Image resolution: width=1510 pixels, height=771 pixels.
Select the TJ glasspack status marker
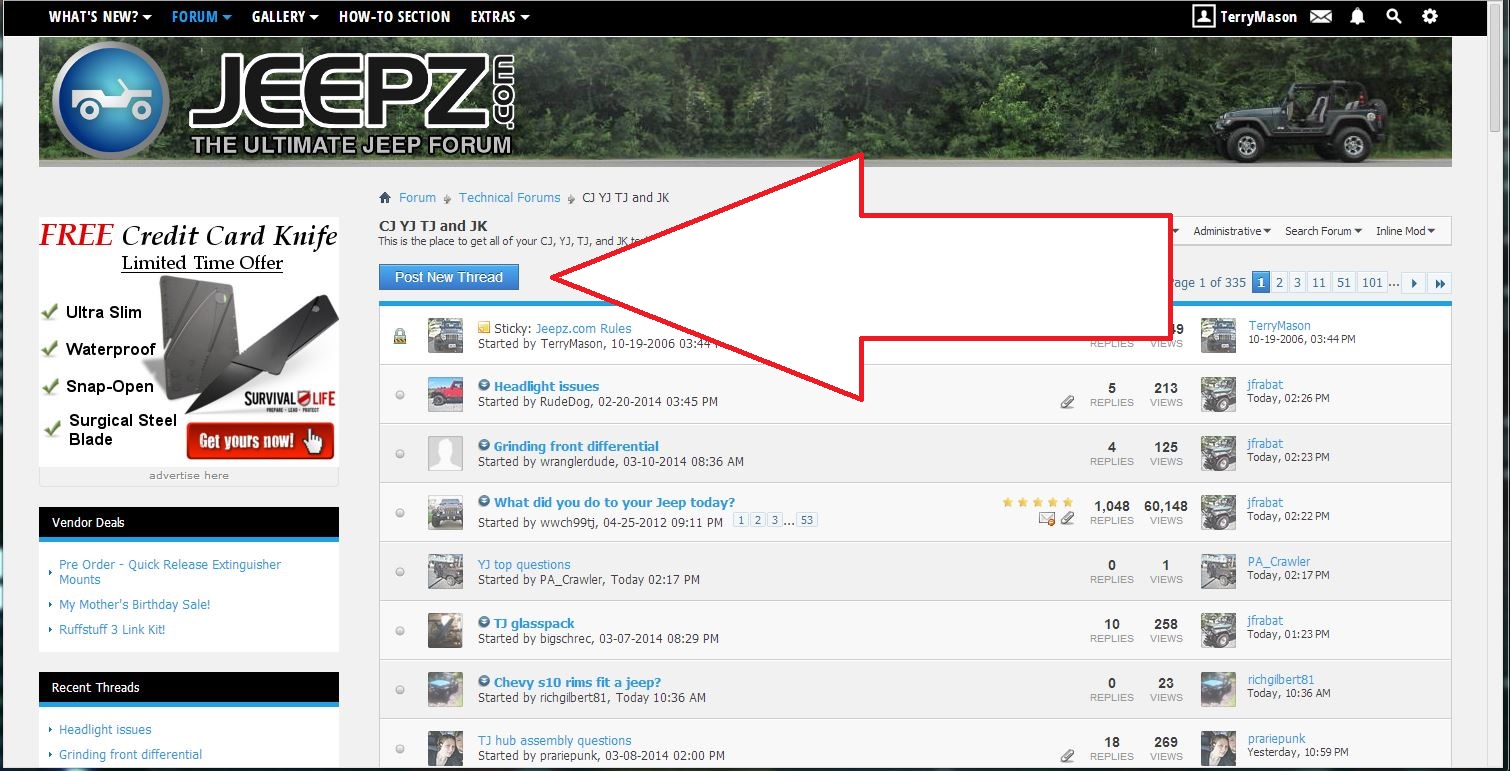(x=401, y=631)
